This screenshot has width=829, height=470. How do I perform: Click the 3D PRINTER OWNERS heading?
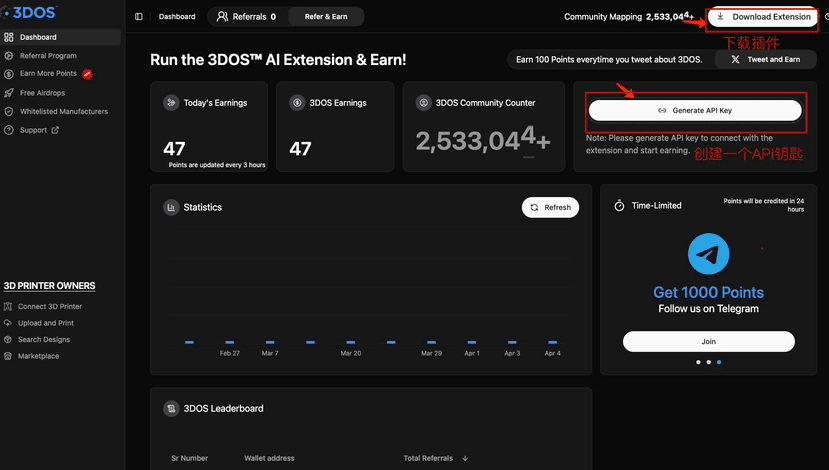point(49,286)
